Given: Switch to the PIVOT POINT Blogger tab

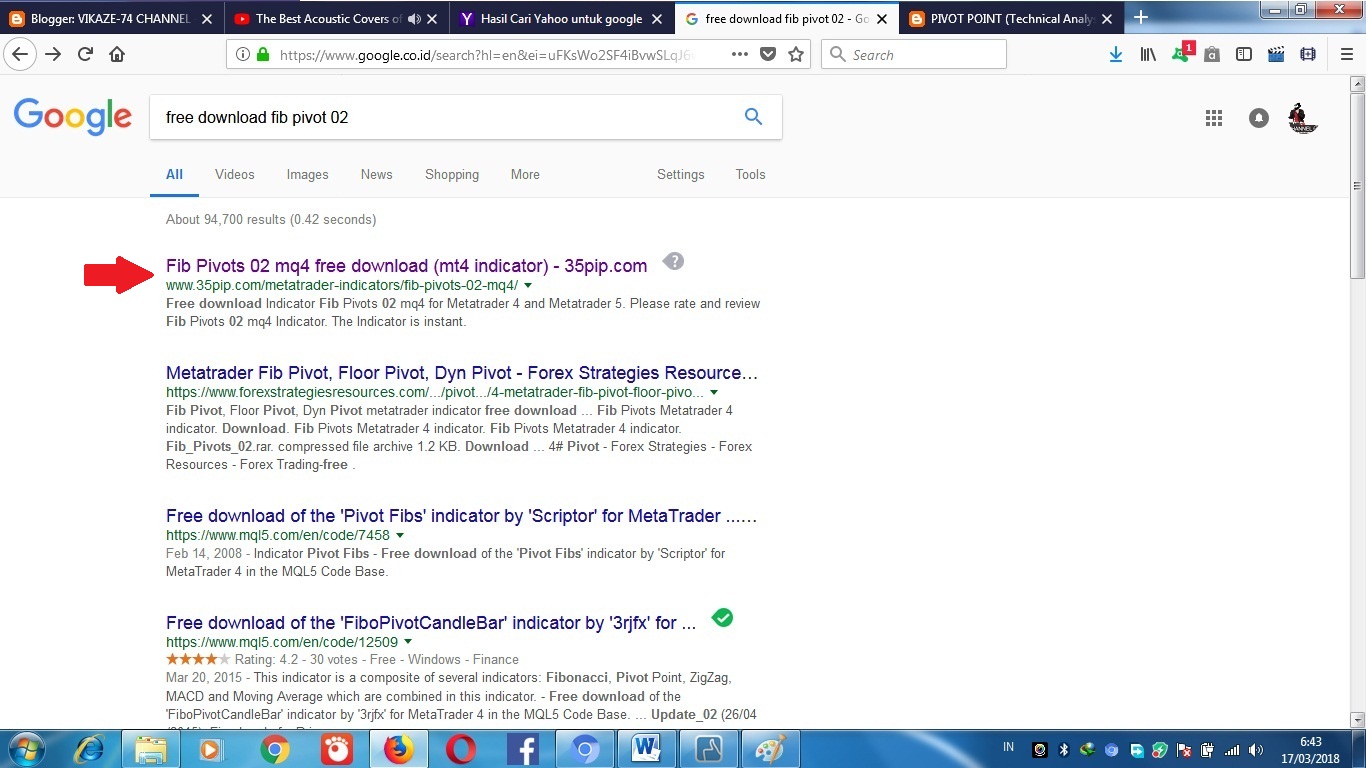Looking at the screenshot, I should 1012,18.
